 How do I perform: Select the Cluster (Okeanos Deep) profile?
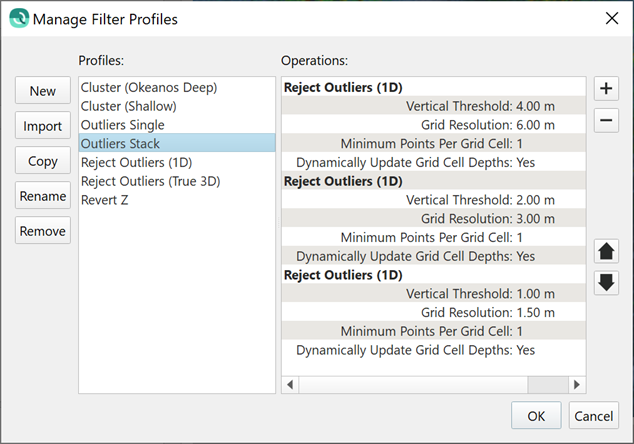point(149,88)
